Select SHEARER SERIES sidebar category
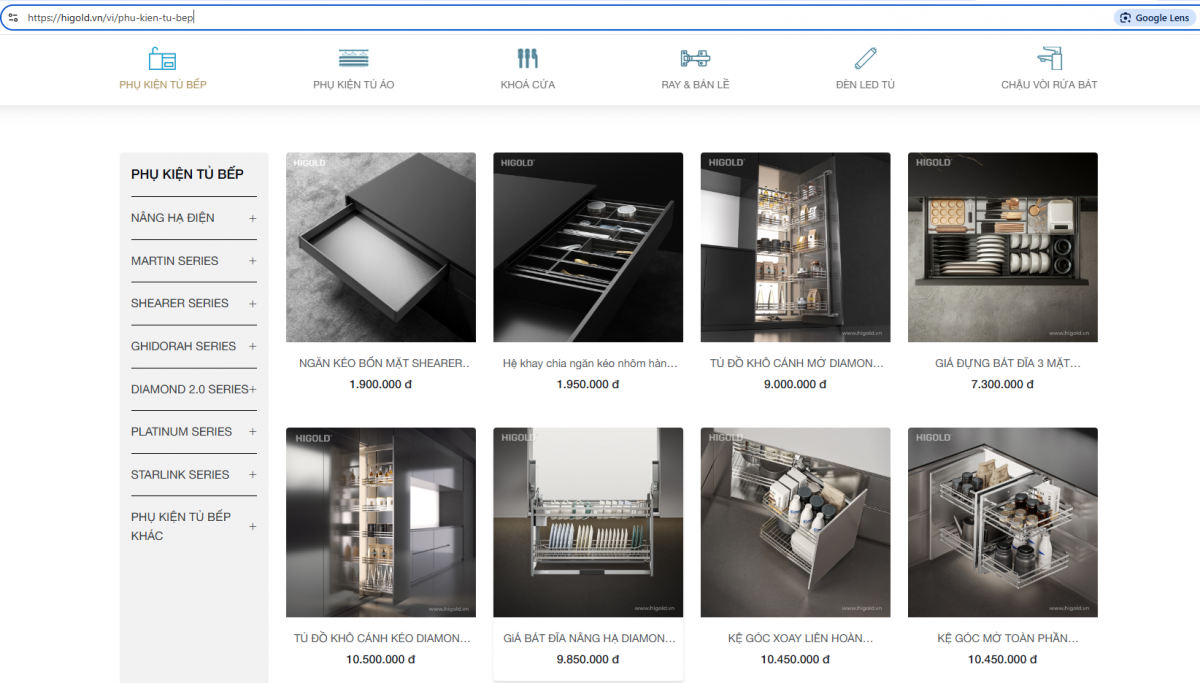 pos(180,303)
